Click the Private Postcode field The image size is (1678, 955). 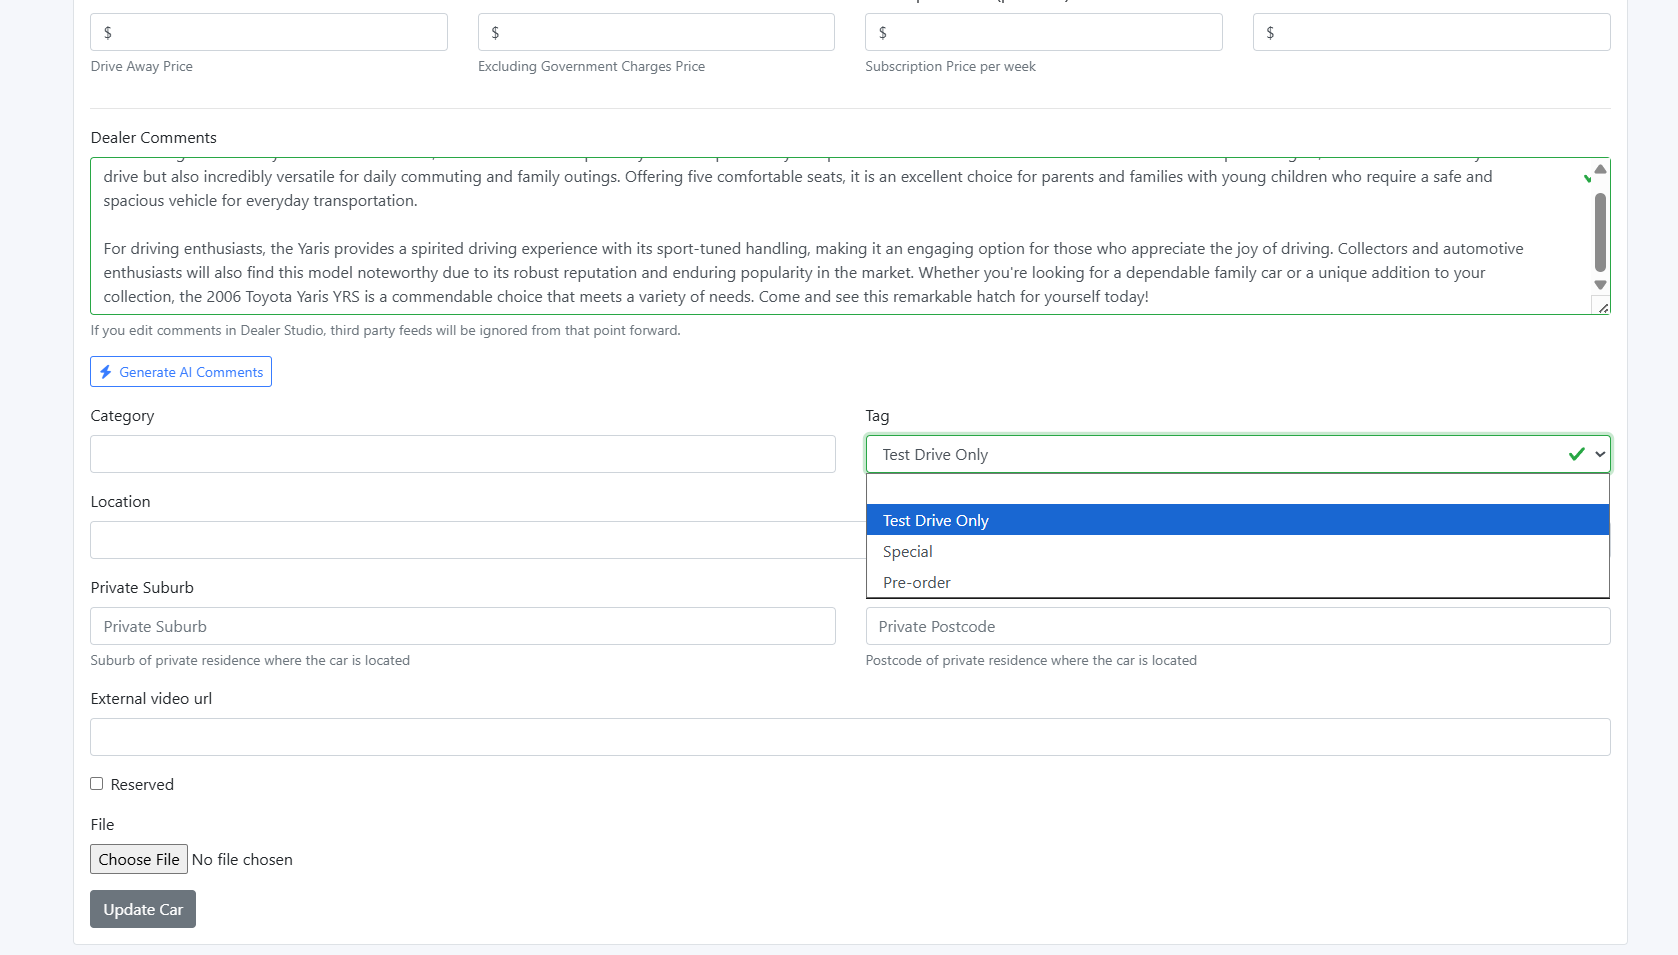1237,626
